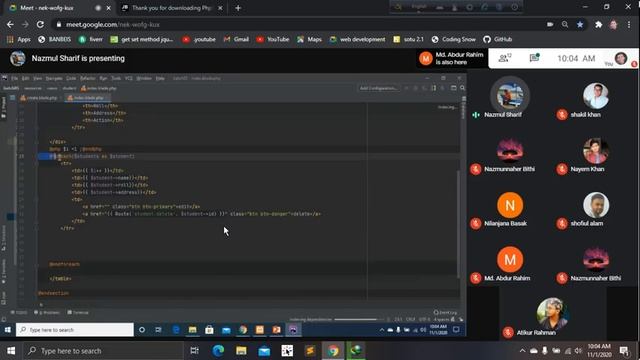Open Add Configuration dropdown in PhpStorm
The image size is (640, 360).
click(x=378, y=88)
